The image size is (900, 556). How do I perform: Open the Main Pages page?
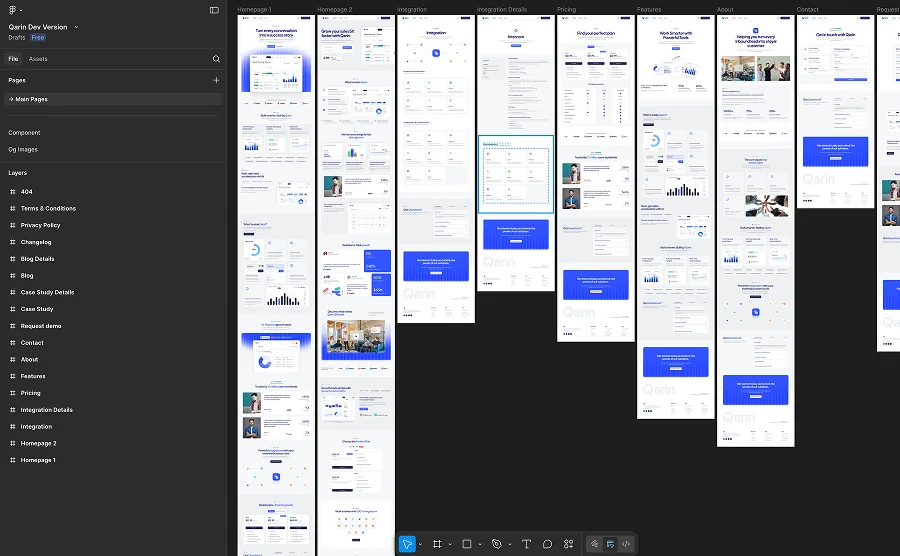[112, 99]
